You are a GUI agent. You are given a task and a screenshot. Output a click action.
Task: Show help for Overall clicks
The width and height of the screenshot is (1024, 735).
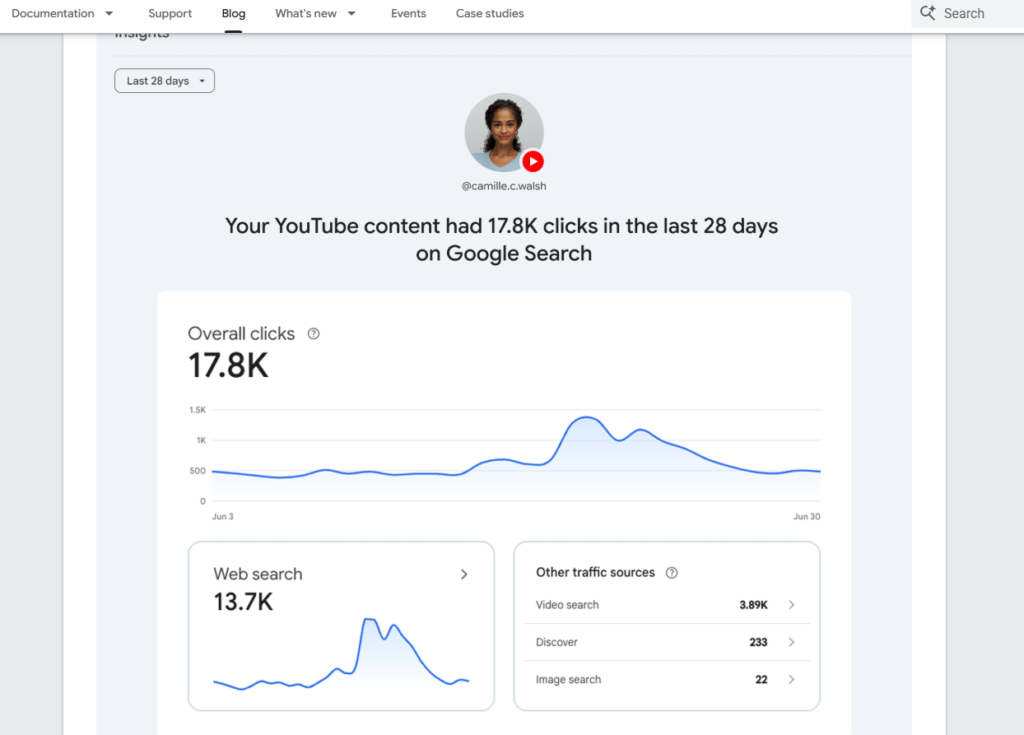coord(313,334)
